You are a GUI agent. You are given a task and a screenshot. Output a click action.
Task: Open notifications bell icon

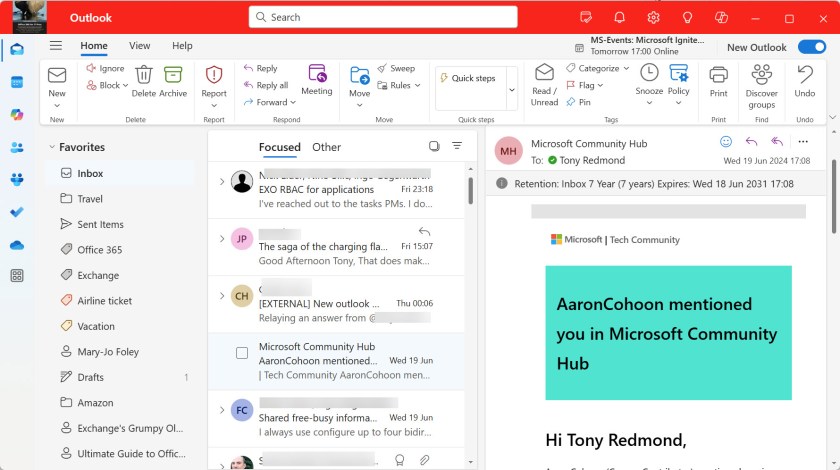click(x=619, y=18)
